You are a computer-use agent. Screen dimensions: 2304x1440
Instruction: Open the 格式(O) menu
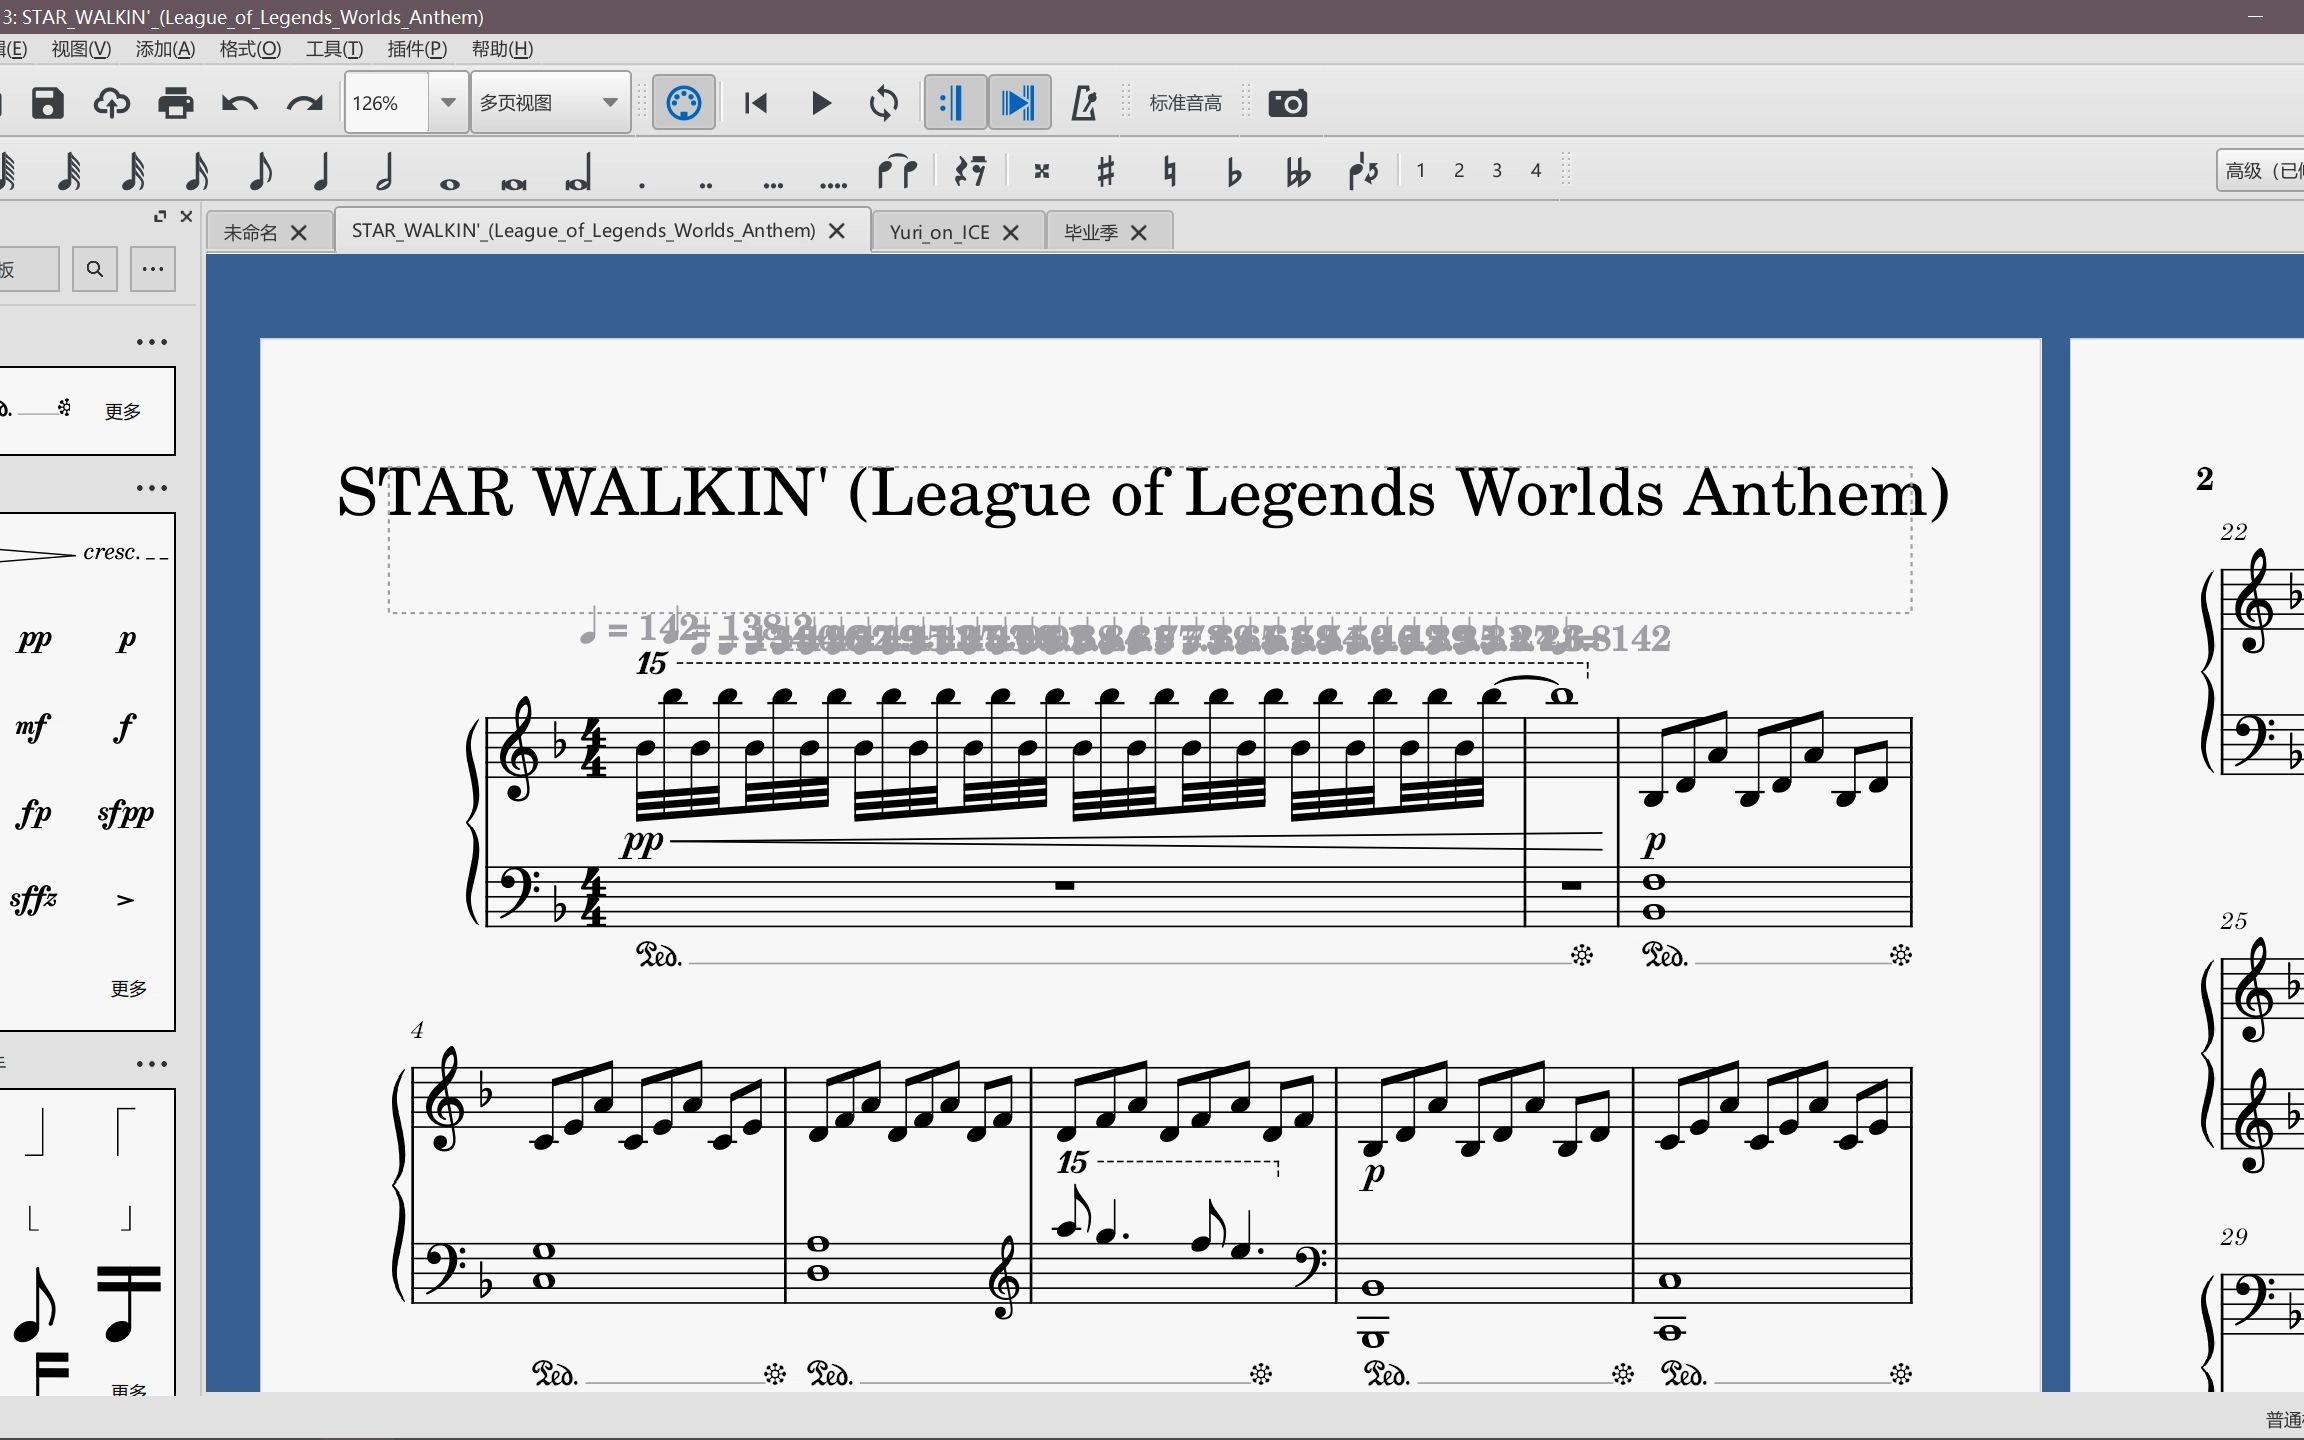point(250,49)
